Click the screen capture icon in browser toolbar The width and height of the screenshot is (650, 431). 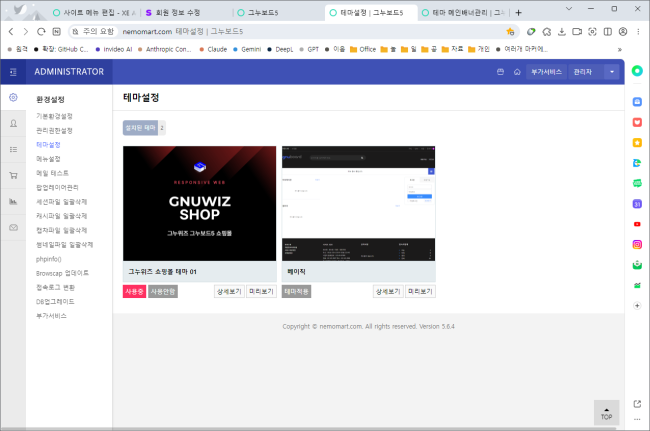(x=592, y=31)
